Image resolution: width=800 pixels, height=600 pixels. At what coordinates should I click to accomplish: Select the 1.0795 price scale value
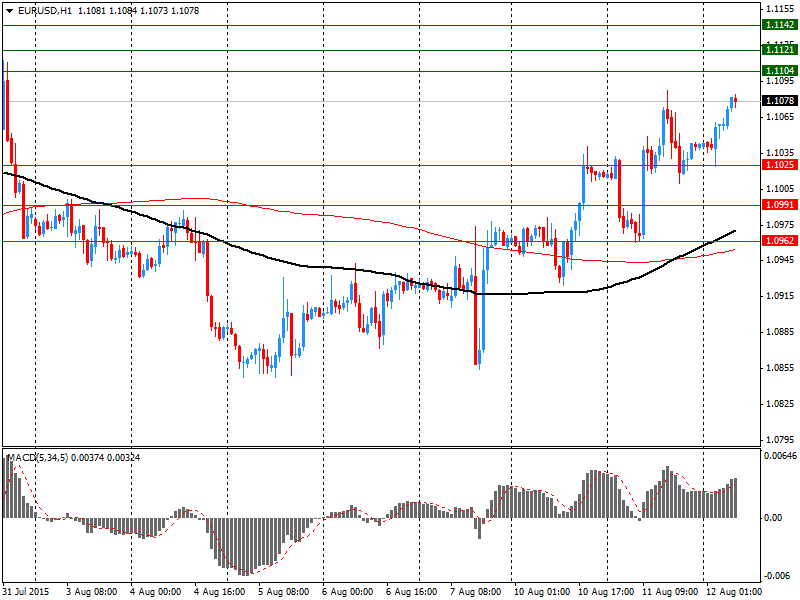(x=780, y=439)
